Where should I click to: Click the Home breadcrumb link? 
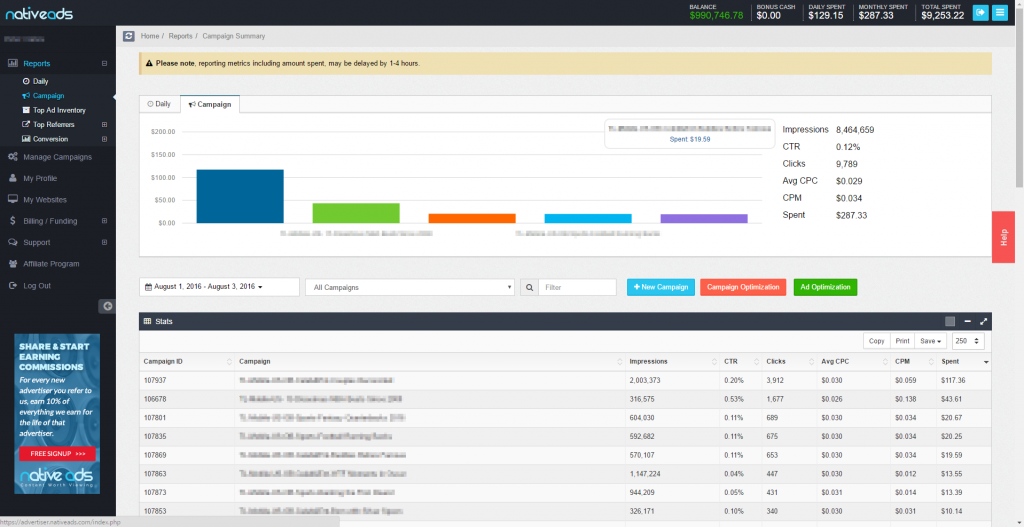coord(150,36)
